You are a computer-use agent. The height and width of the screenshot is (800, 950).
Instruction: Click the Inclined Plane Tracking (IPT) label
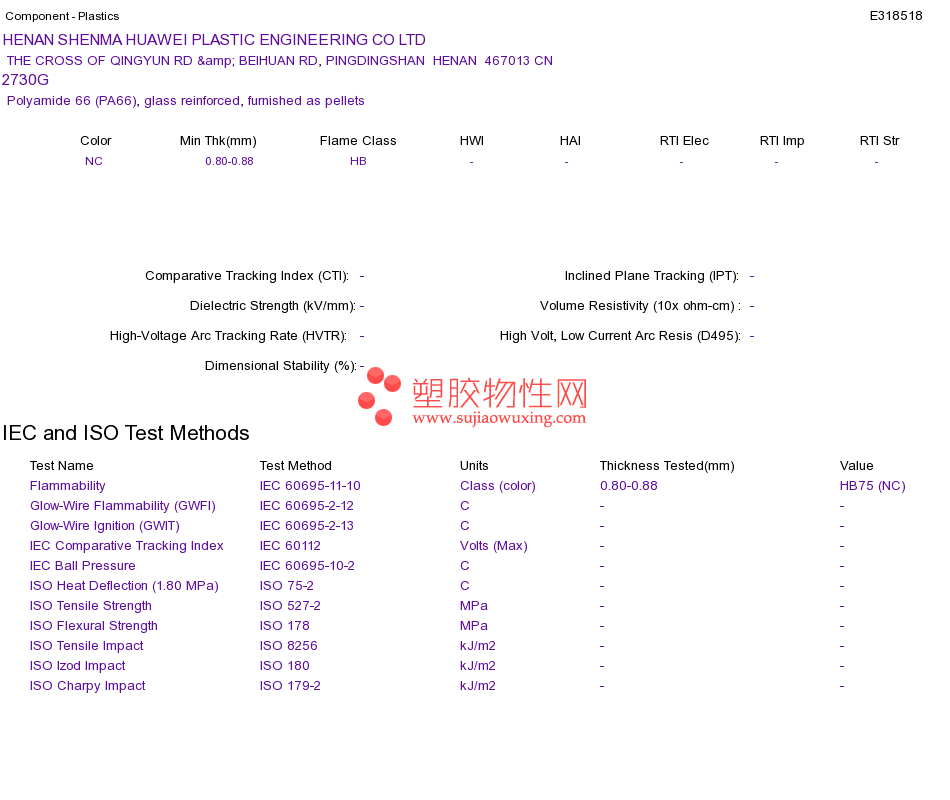coord(652,276)
